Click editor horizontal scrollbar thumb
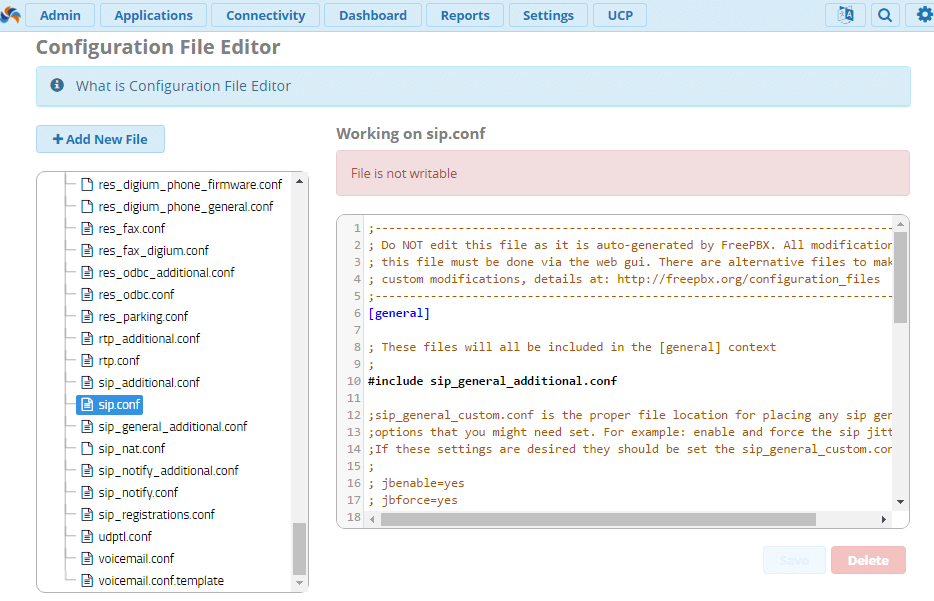934x601 pixels. [x=598, y=519]
